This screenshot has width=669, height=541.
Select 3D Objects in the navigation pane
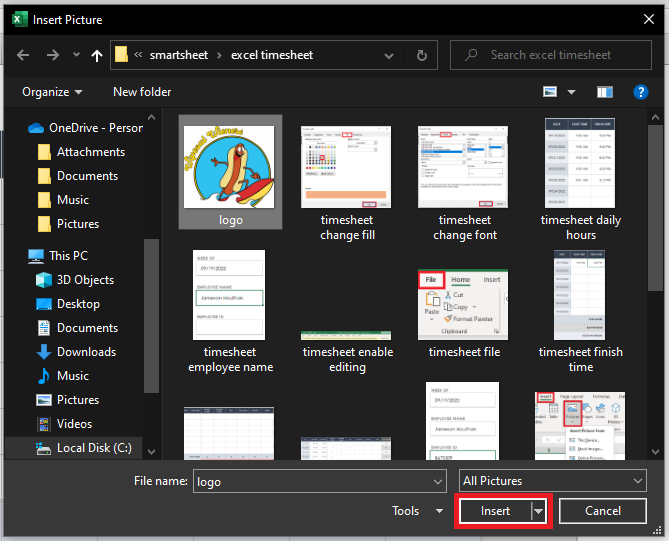pyautogui.click(x=85, y=280)
